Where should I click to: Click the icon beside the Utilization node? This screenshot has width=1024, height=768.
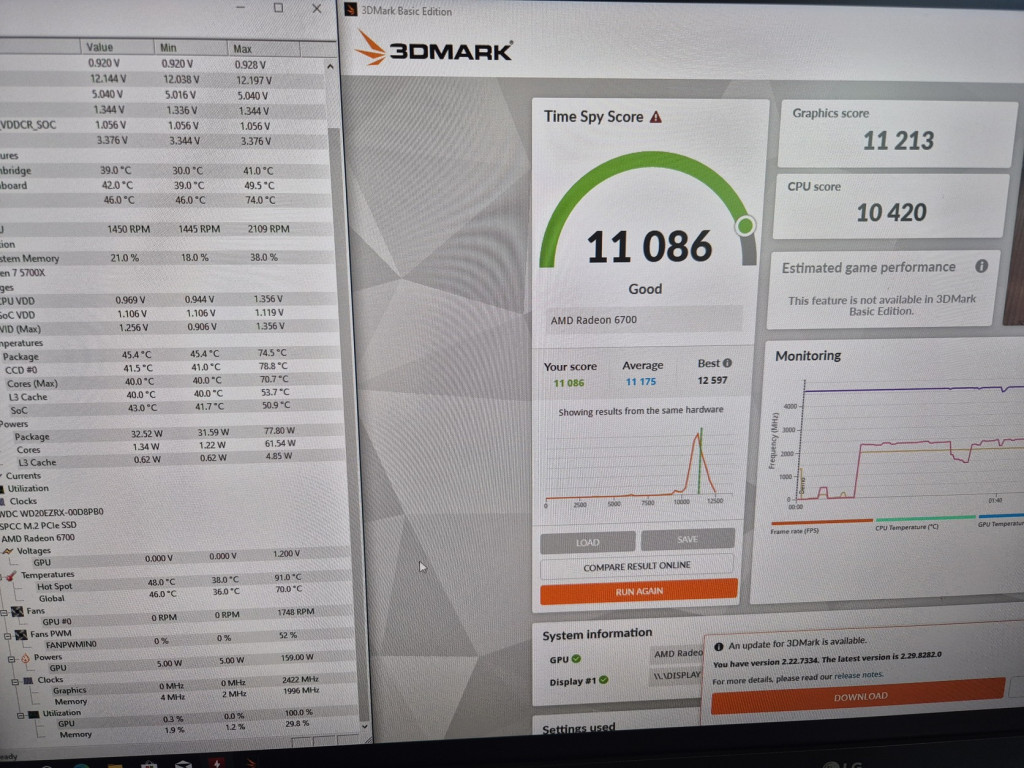coord(33,714)
